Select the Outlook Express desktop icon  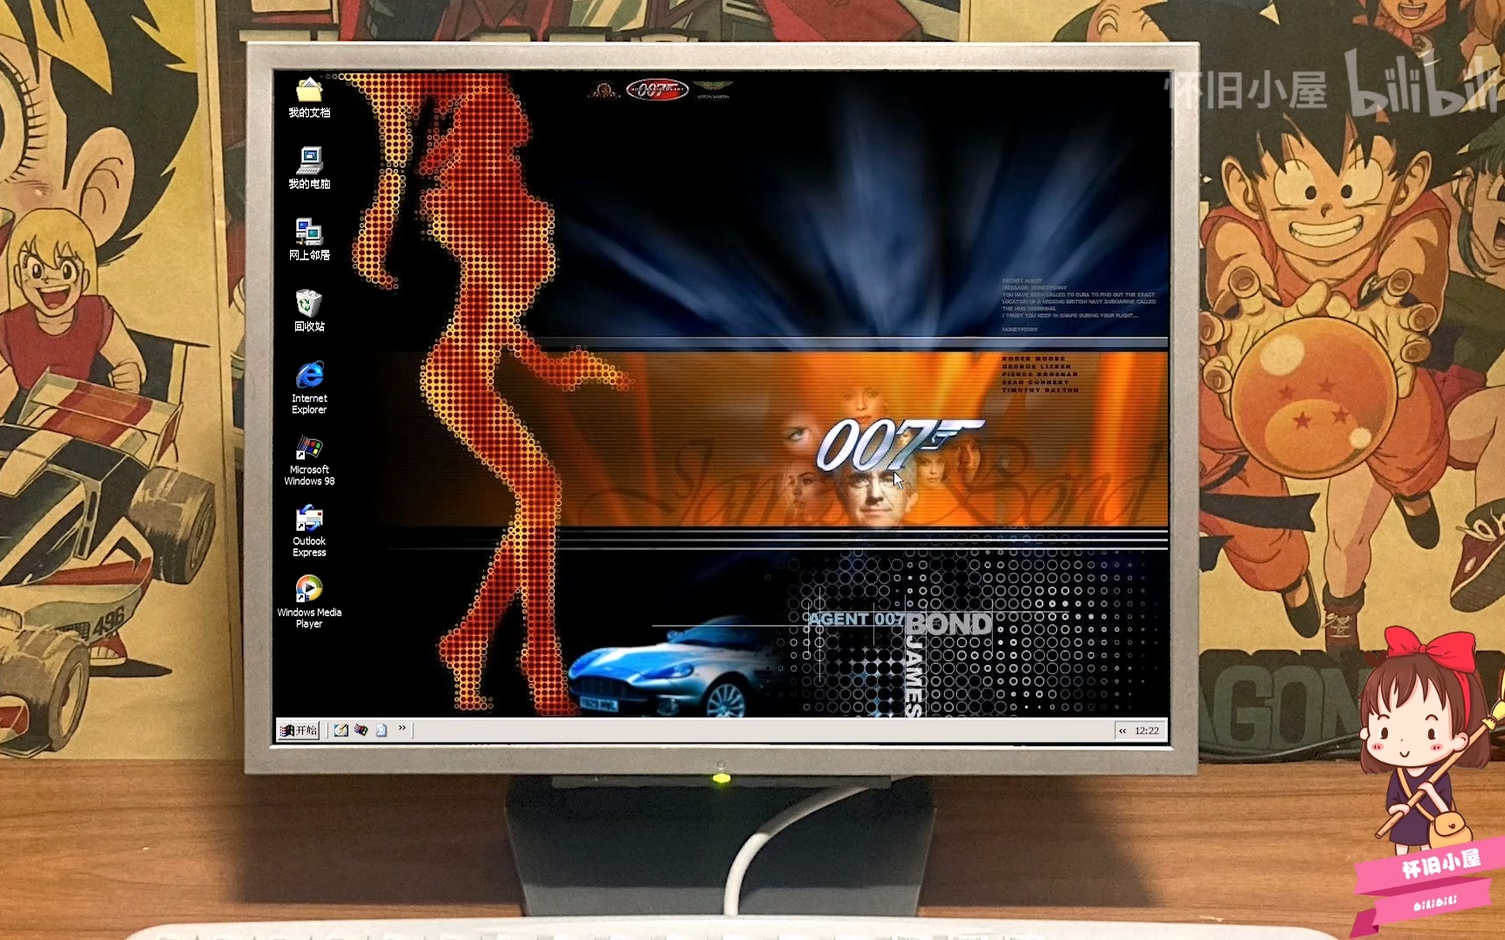(309, 531)
